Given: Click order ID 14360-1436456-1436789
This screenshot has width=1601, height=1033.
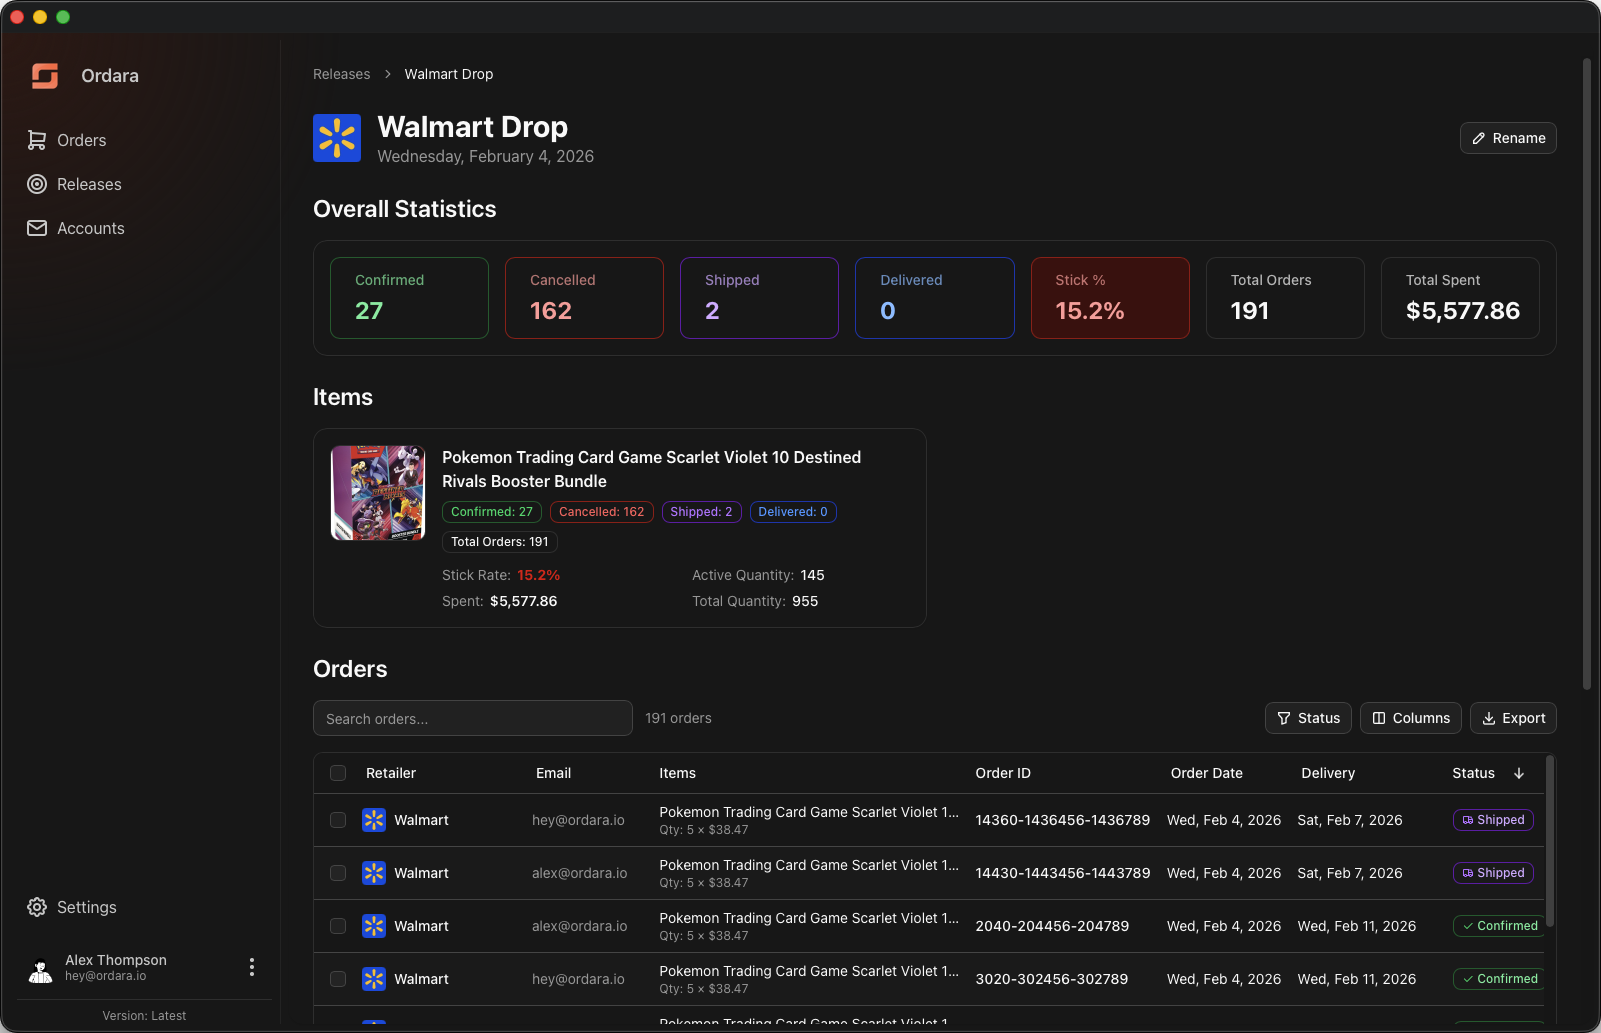Looking at the screenshot, I should point(1063,820).
